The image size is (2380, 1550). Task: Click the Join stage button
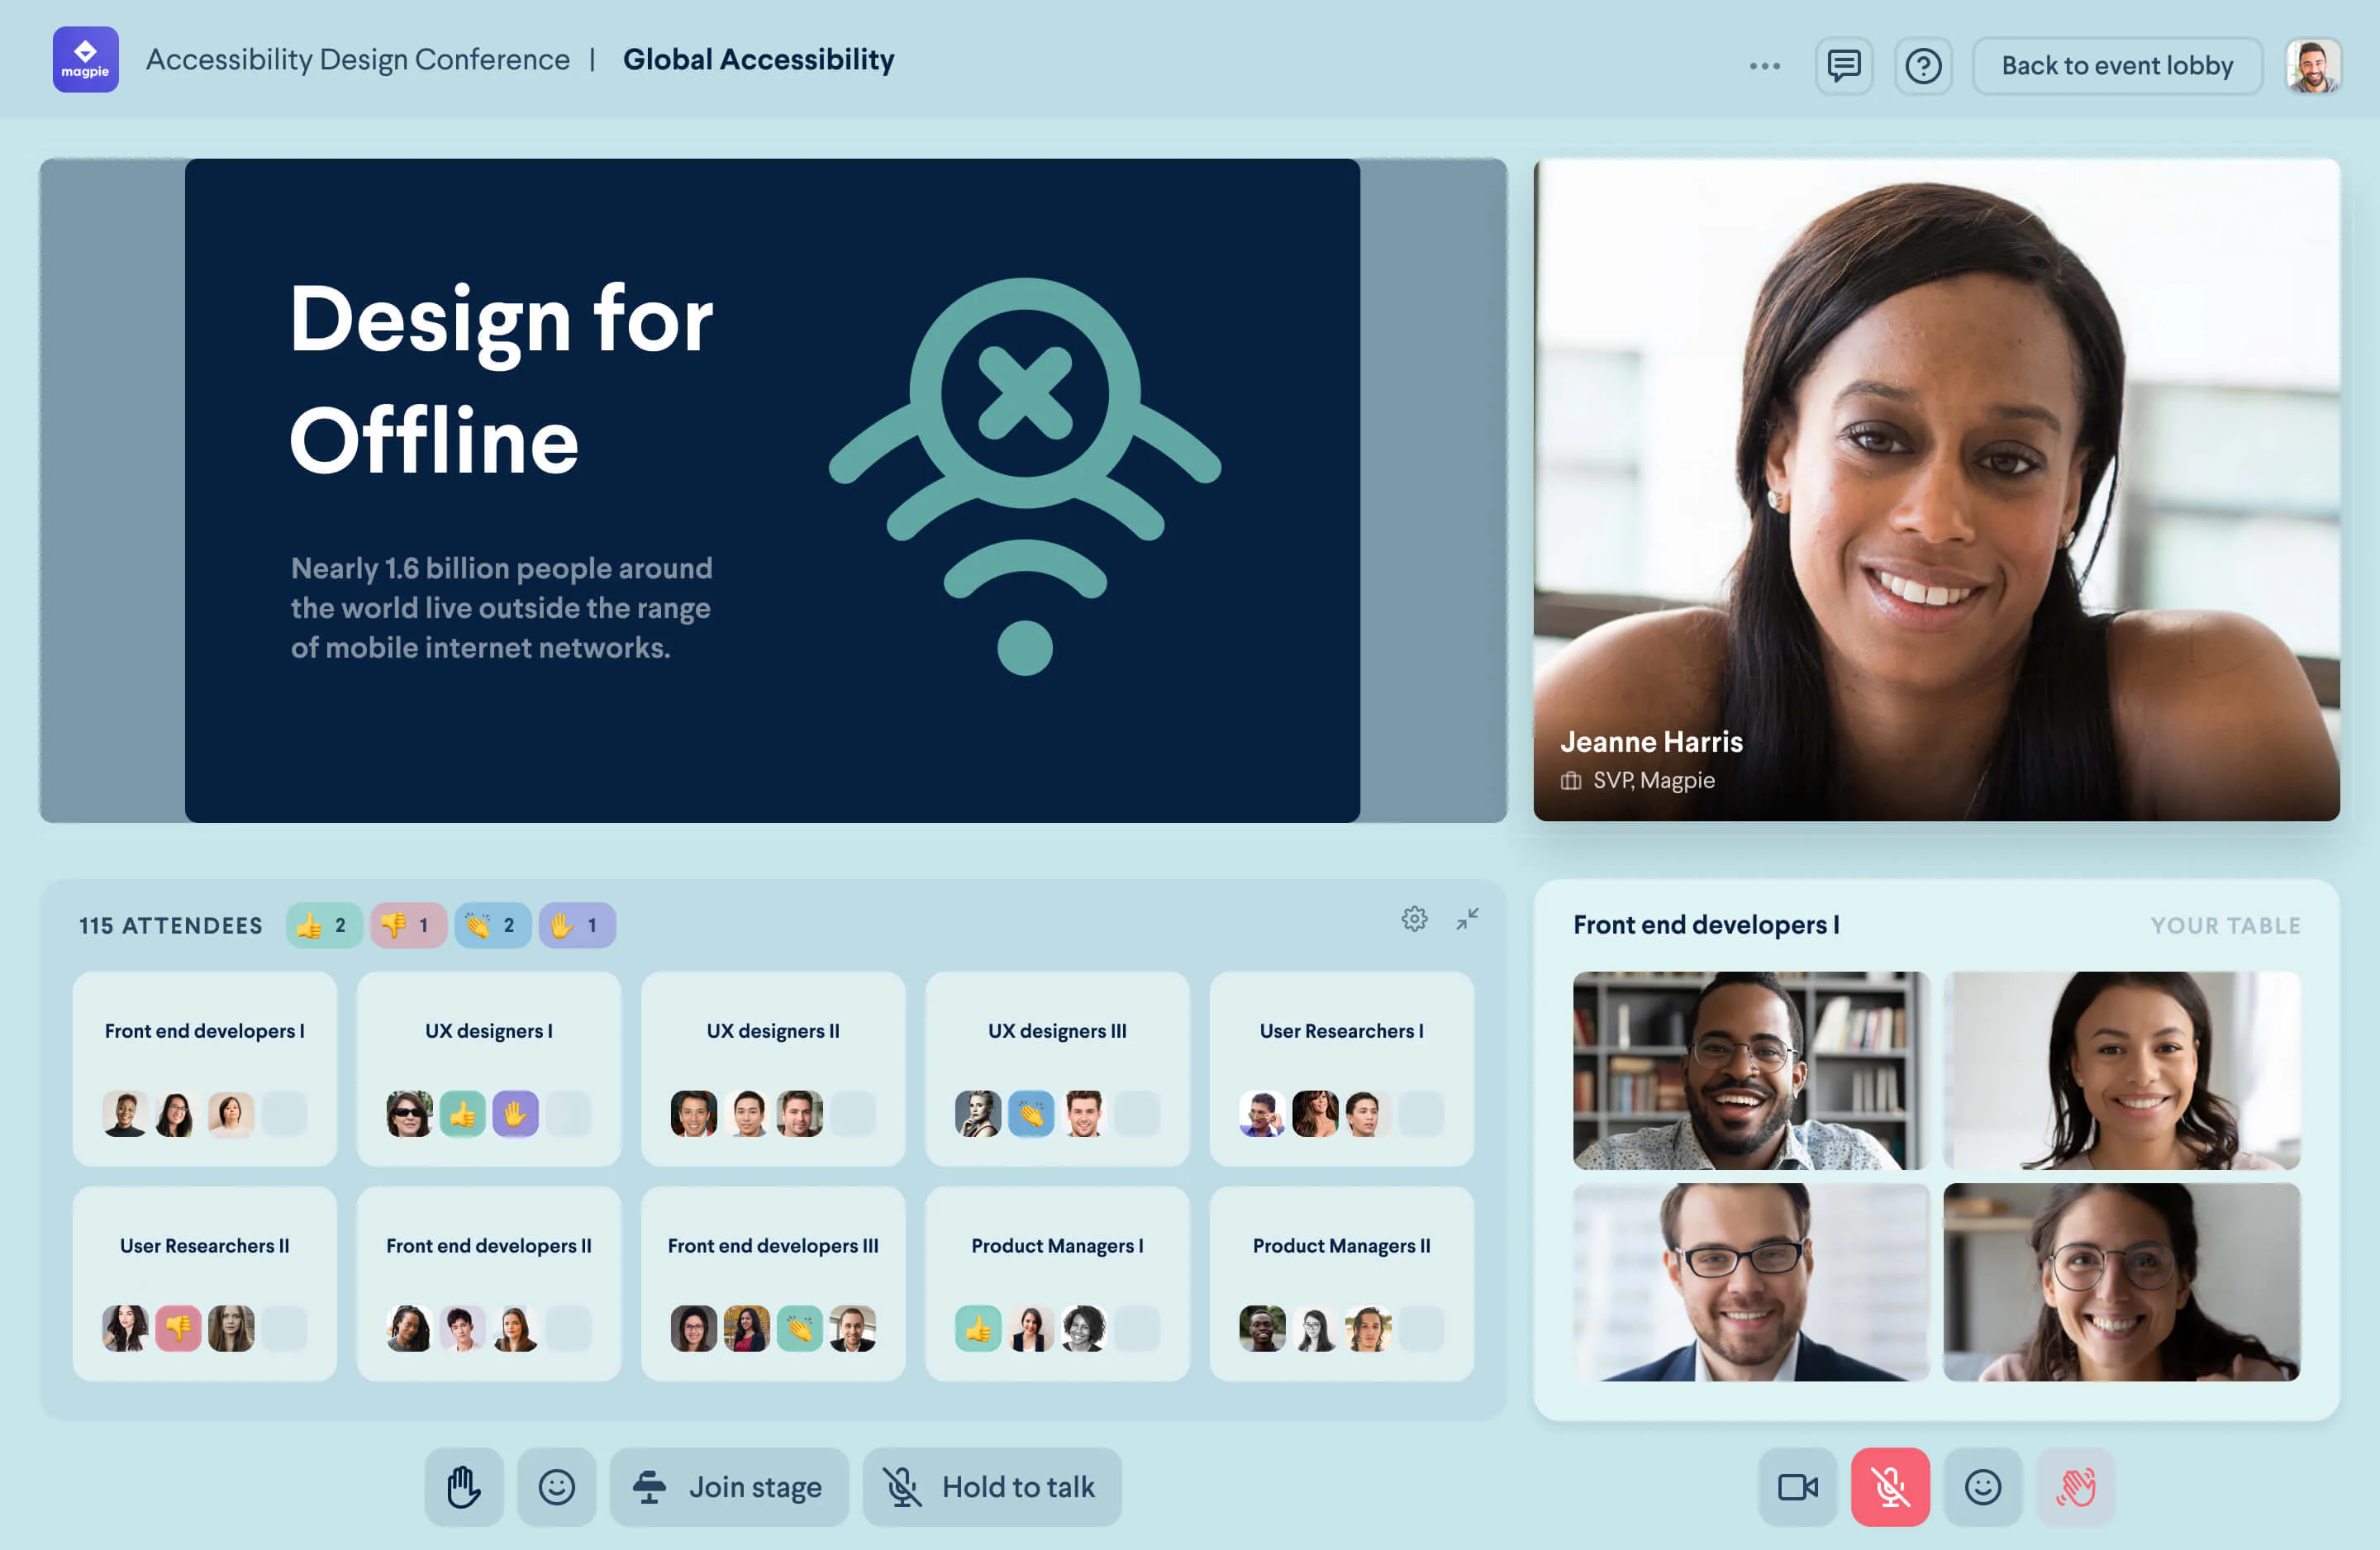click(729, 1486)
